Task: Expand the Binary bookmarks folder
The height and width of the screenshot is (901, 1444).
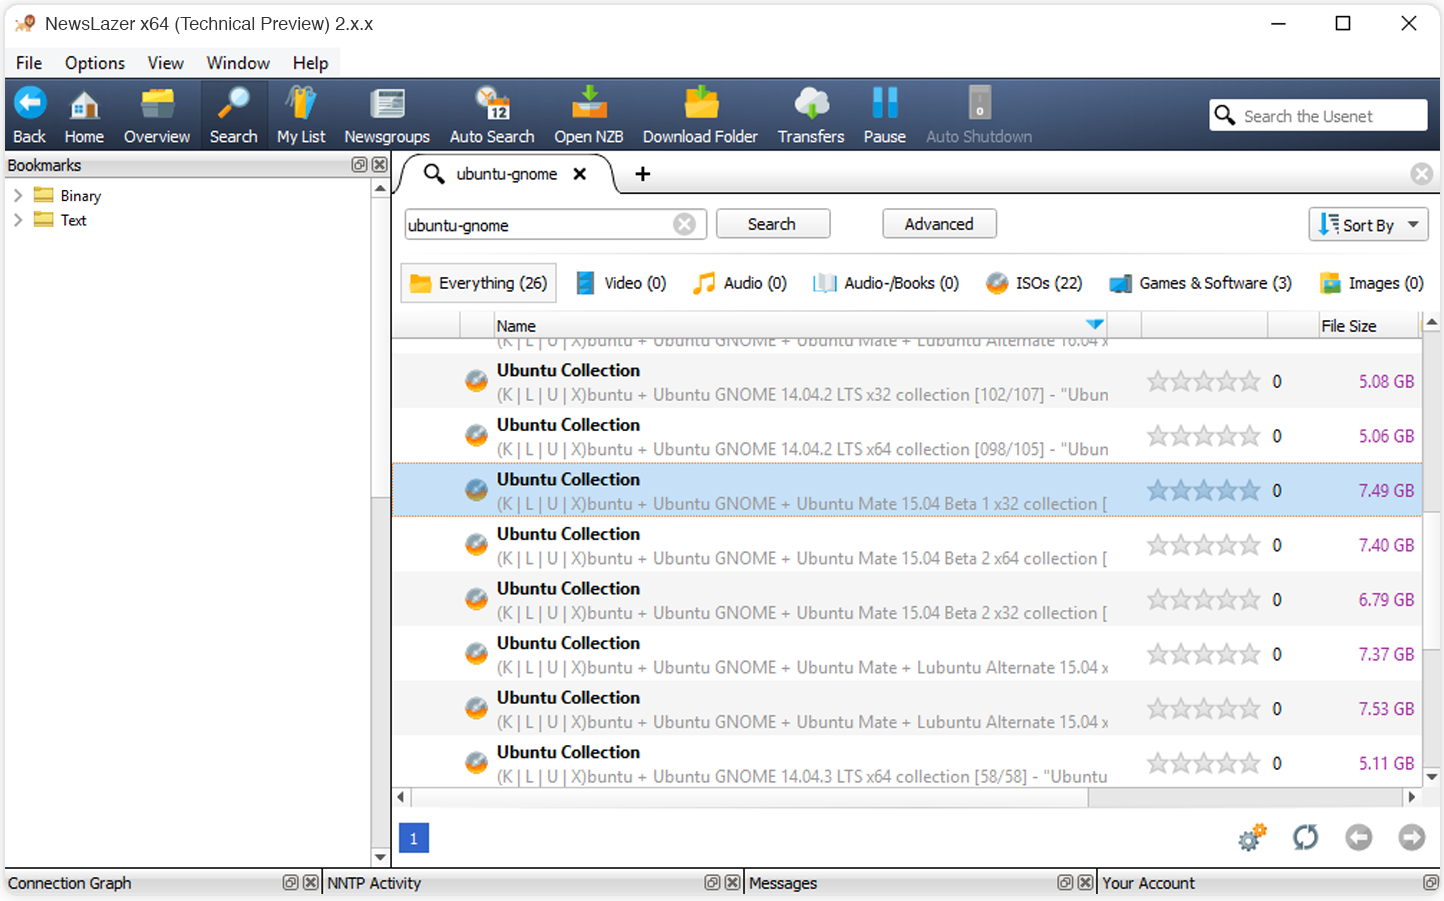Action: point(18,196)
